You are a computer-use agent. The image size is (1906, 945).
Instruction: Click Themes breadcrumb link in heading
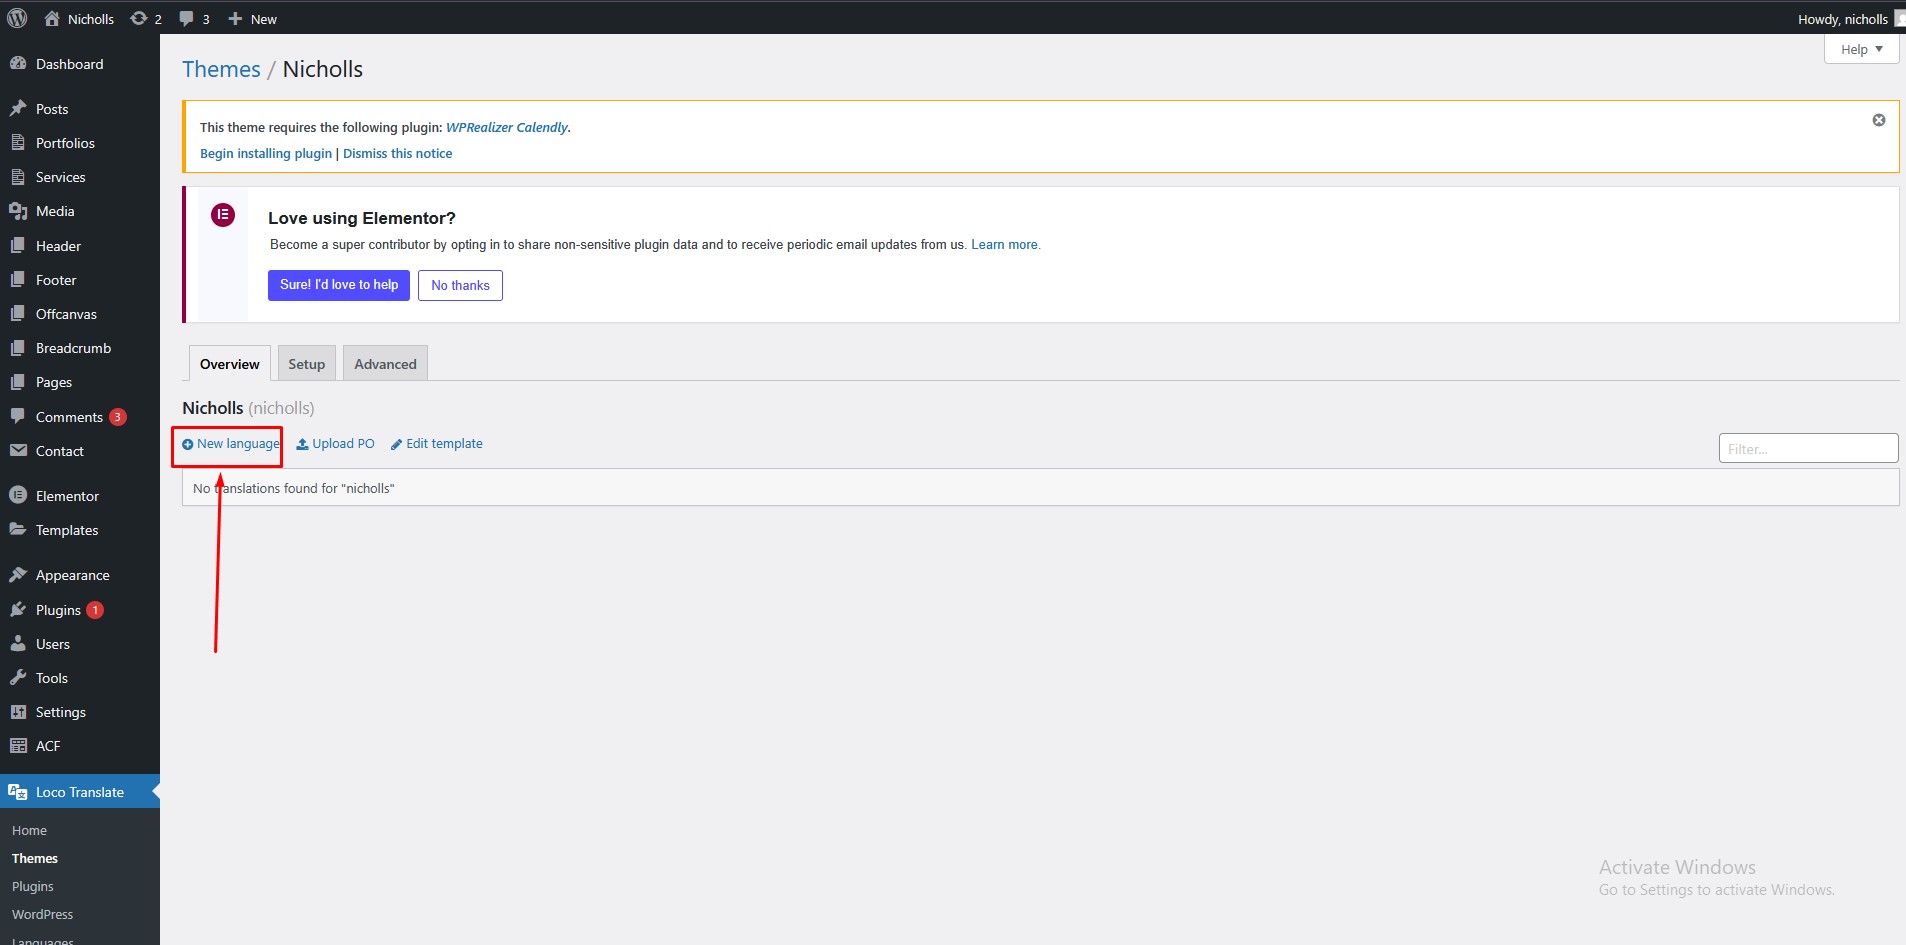point(221,69)
